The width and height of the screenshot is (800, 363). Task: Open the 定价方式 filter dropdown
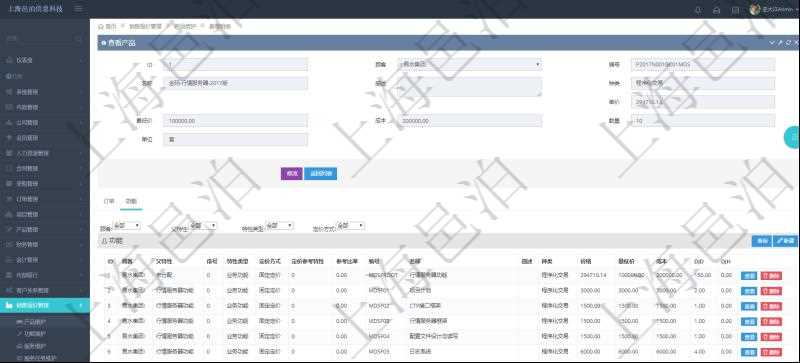tap(351, 225)
